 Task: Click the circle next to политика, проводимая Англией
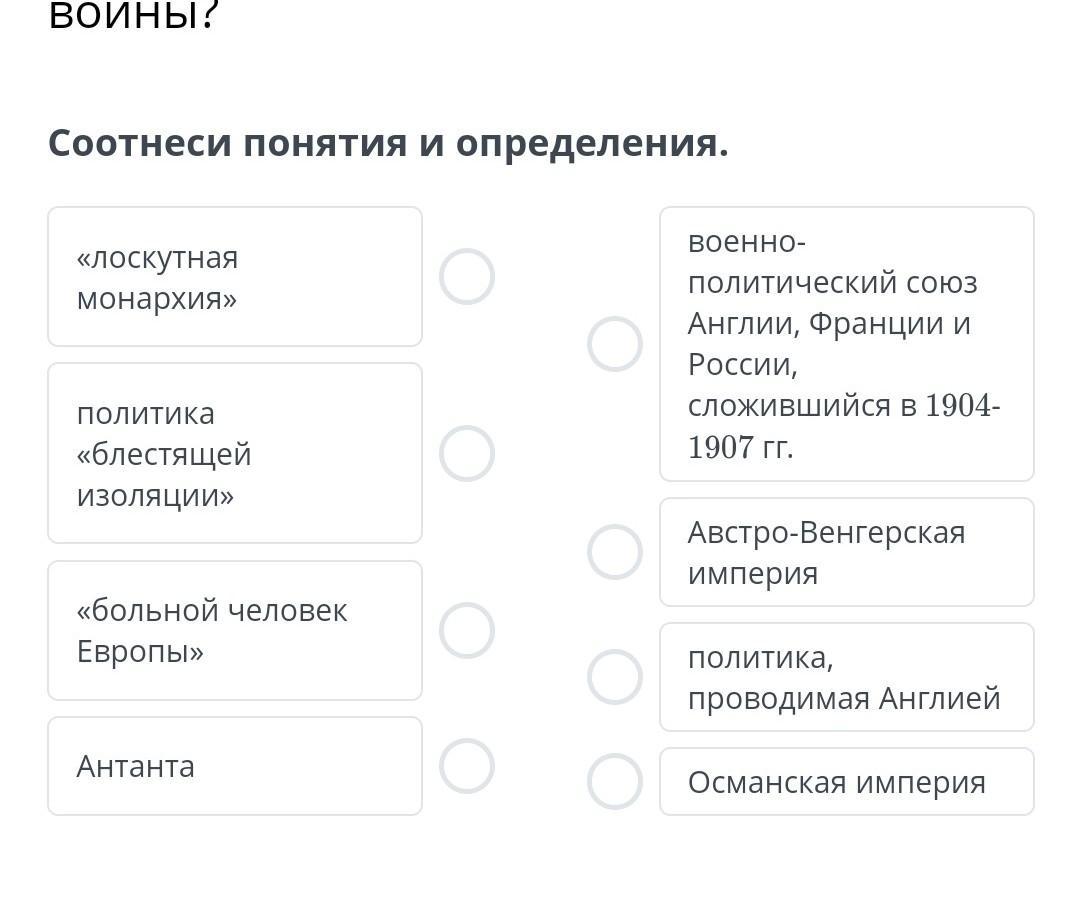tap(614, 677)
